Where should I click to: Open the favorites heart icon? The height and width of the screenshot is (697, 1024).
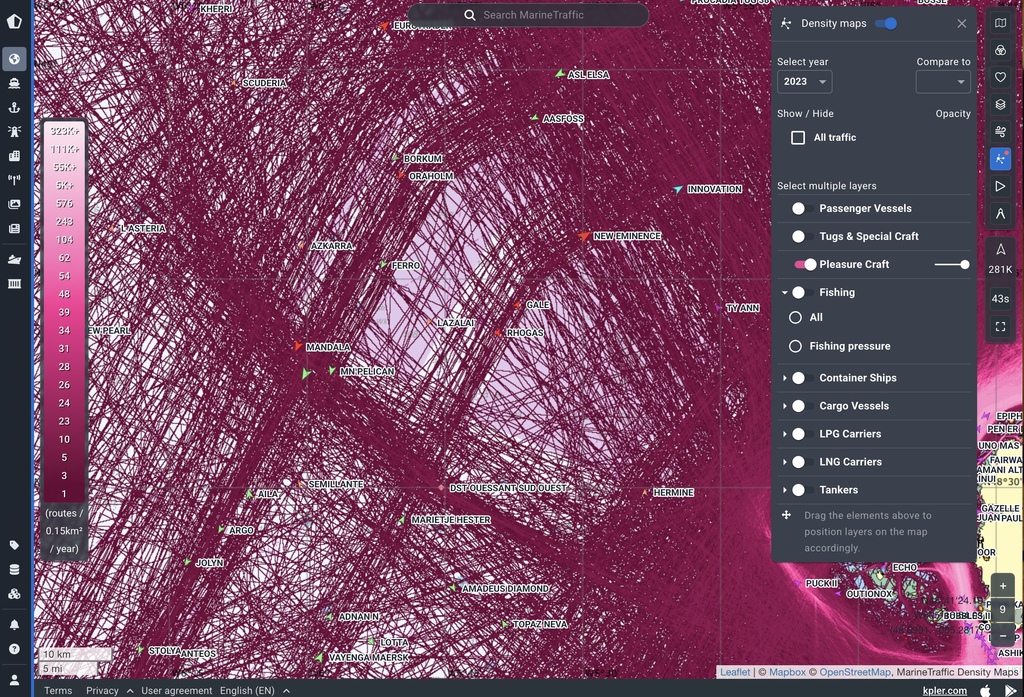click(x=1000, y=77)
